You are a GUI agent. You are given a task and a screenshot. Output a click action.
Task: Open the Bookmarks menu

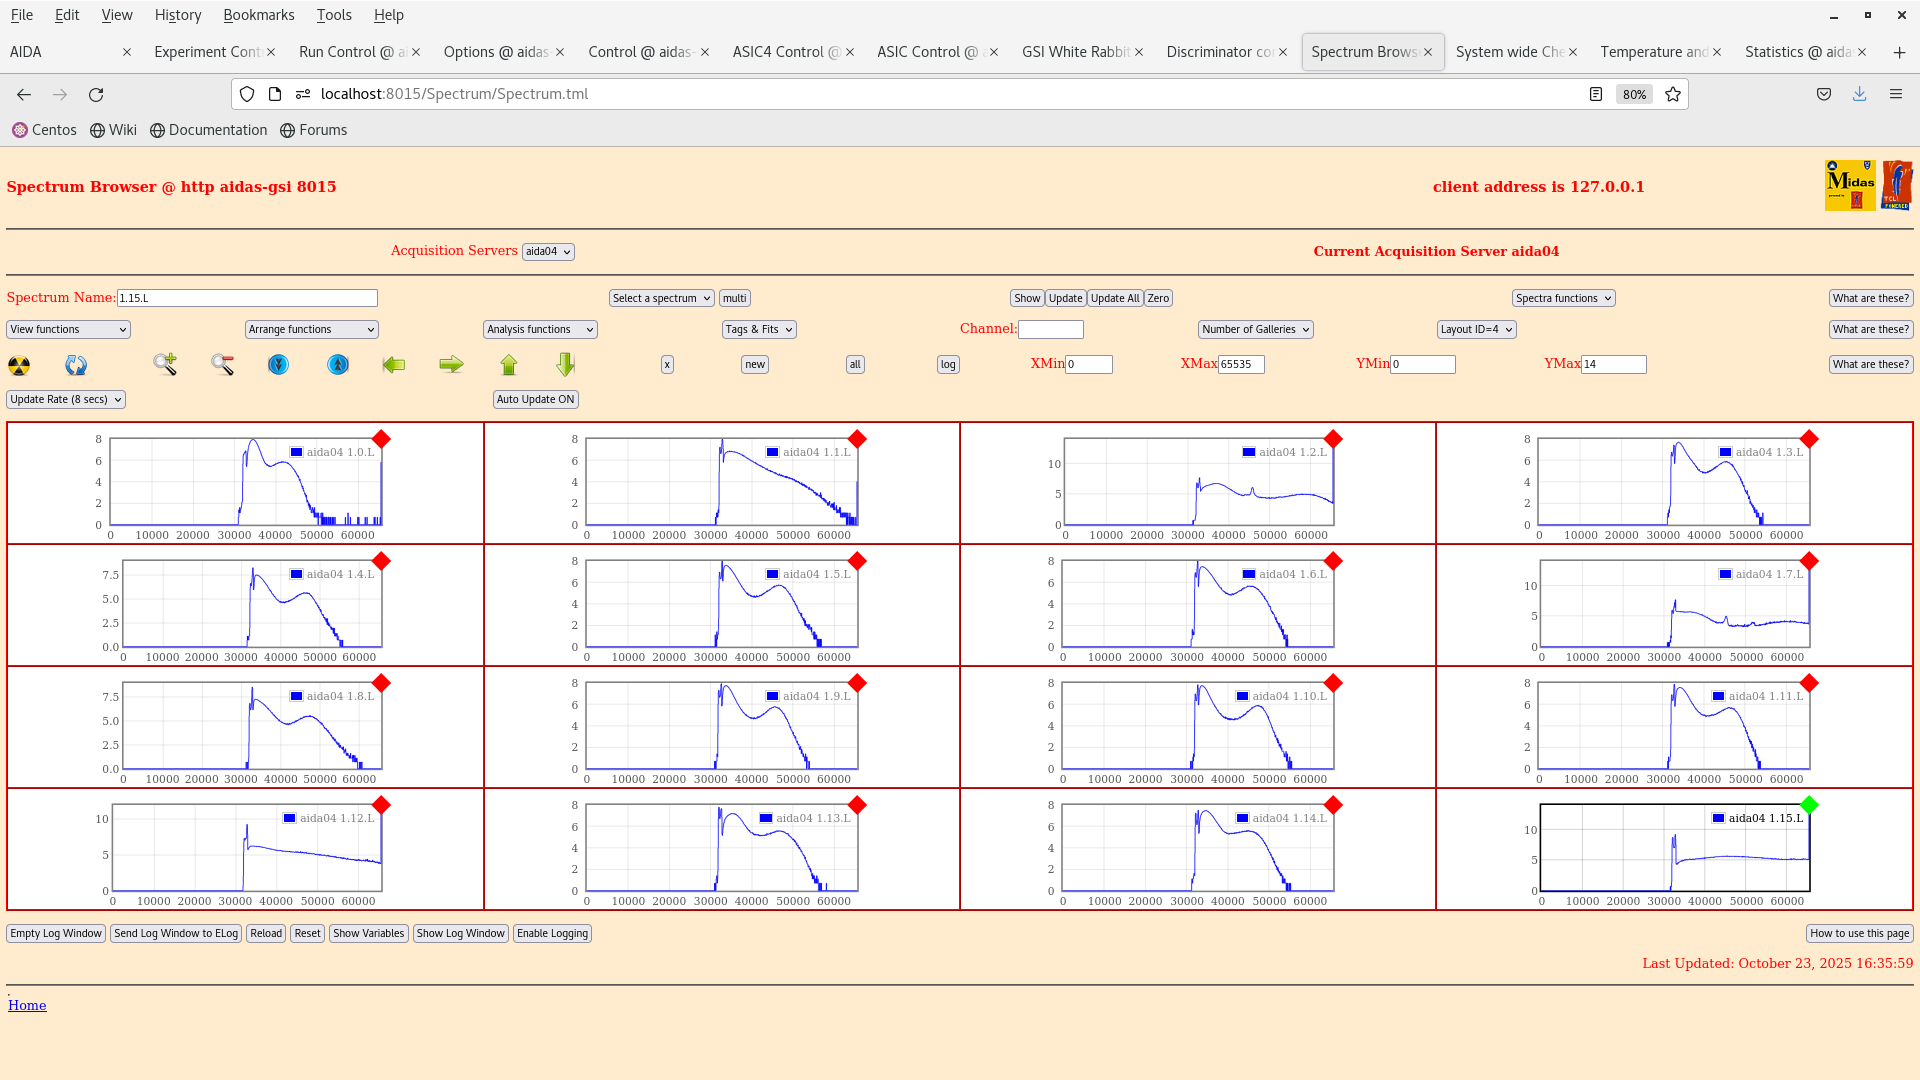pyautogui.click(x=259, y=14)
